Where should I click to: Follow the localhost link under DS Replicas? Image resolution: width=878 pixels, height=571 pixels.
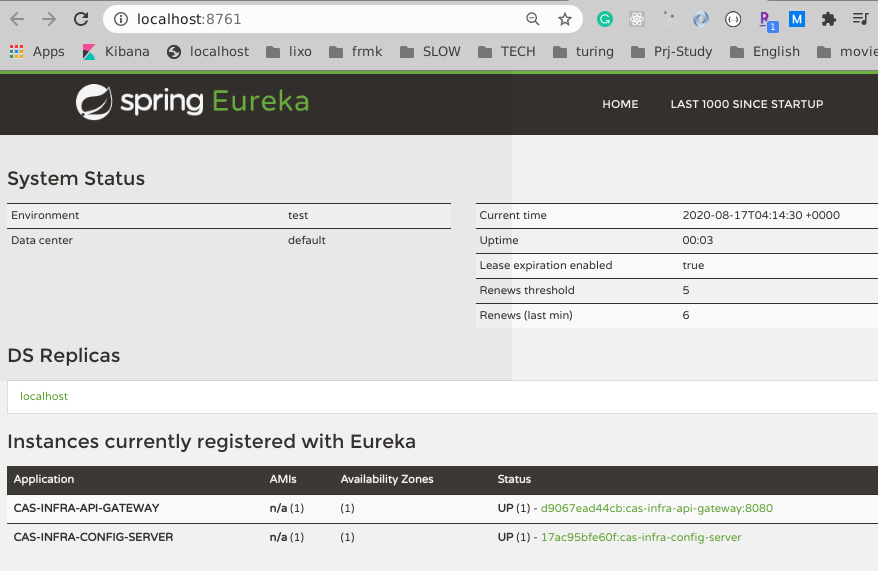[44, 396]
